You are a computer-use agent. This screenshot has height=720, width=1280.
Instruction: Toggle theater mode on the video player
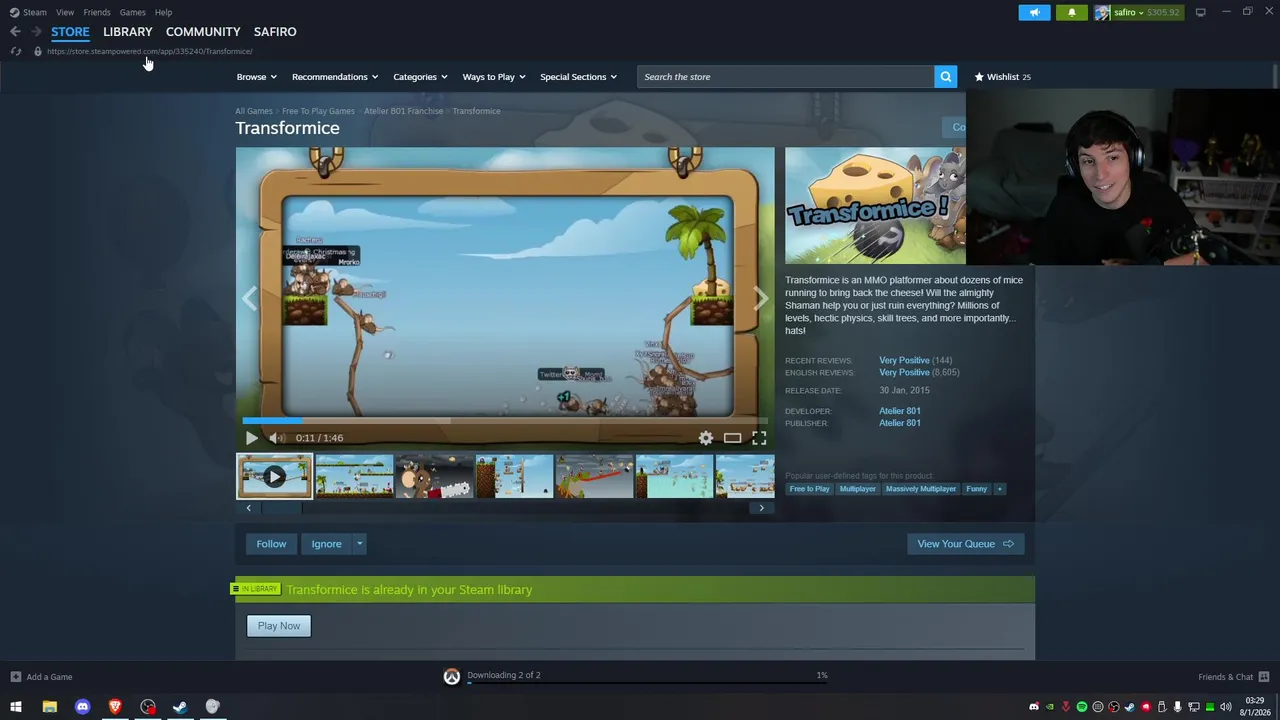point(732,438)
